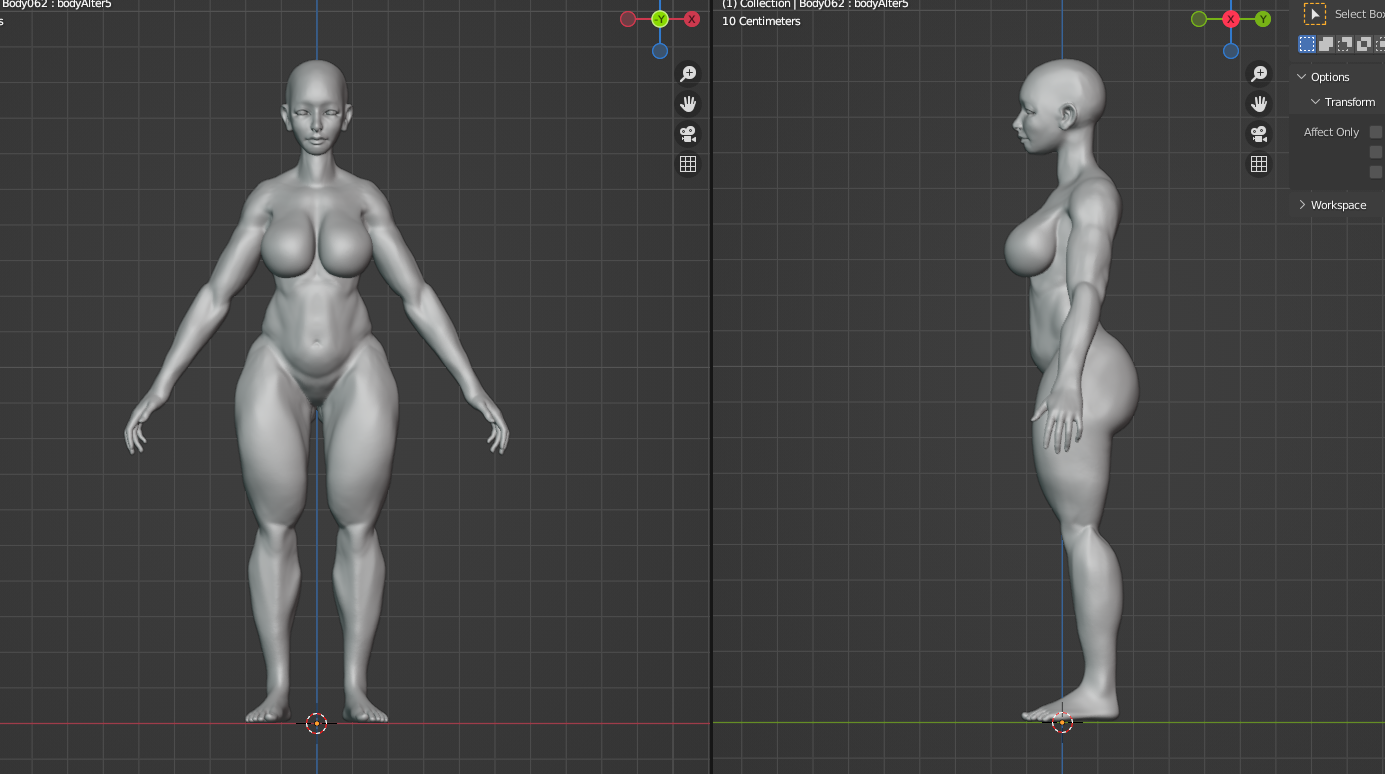Expand the Workspace panel
Screen dimensions: 1385x774
point(1302,205)
